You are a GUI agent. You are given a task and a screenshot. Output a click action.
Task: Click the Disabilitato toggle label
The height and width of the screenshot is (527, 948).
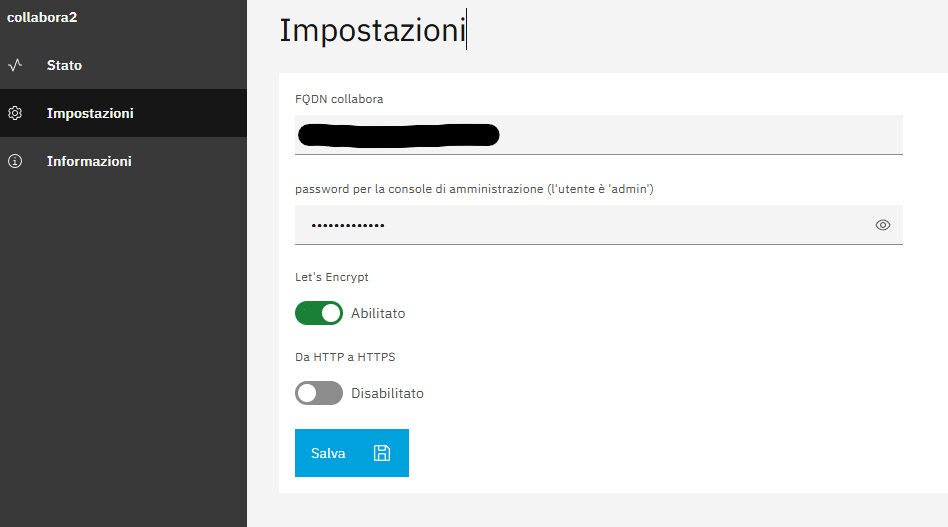[x=387, y=393]
